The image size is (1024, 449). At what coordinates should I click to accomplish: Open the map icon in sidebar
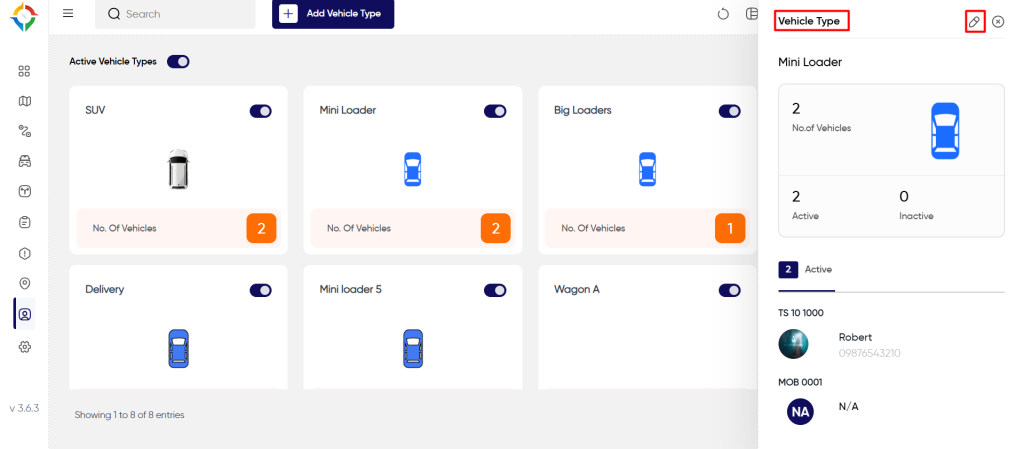tap(24, 101)
